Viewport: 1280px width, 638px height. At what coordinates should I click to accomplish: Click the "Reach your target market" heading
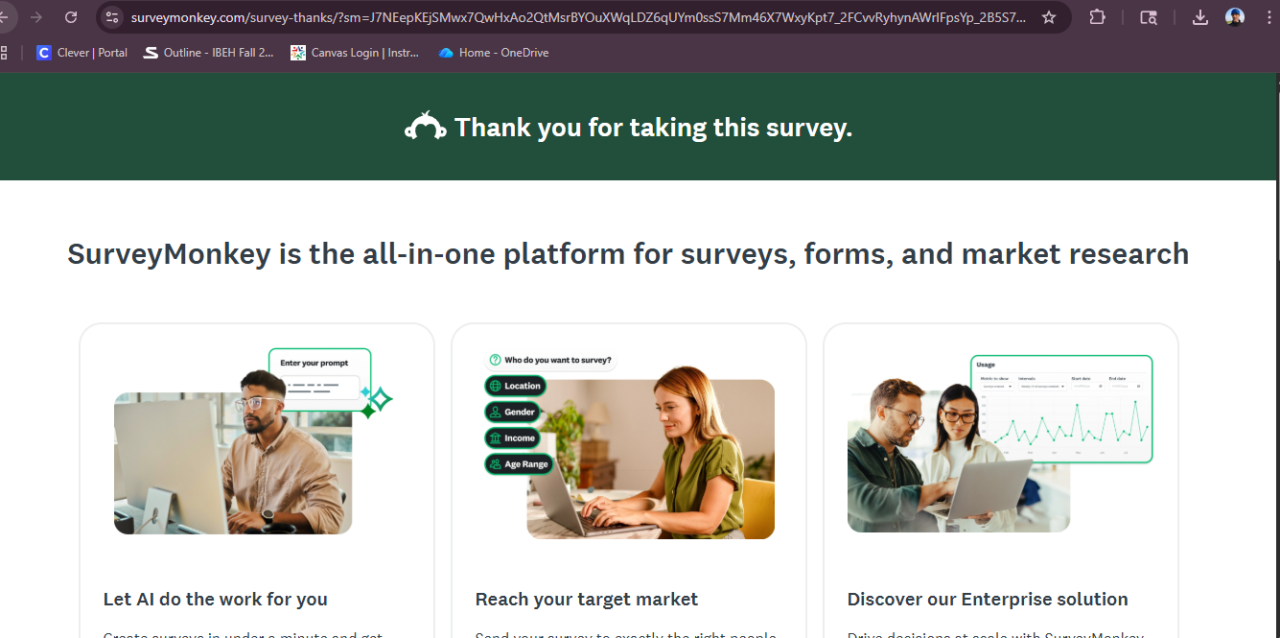(x=586, y=599)
